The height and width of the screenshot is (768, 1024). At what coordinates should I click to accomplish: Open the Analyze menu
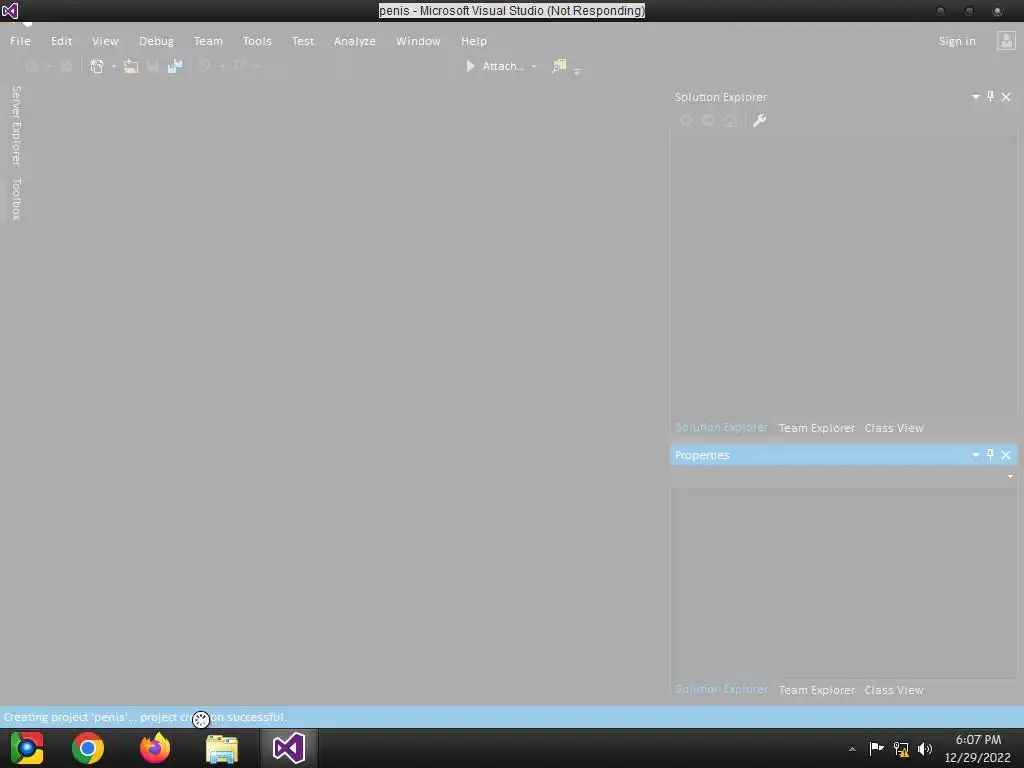(x=355, y=40)
